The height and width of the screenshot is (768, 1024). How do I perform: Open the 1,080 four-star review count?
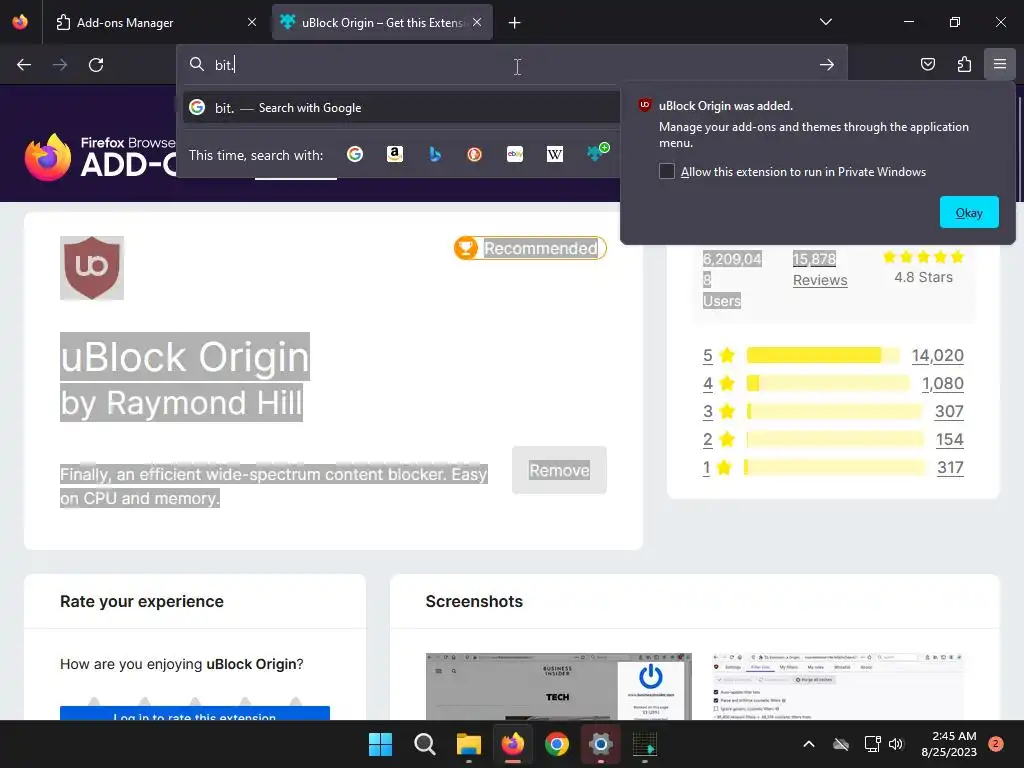click(942, 383)
